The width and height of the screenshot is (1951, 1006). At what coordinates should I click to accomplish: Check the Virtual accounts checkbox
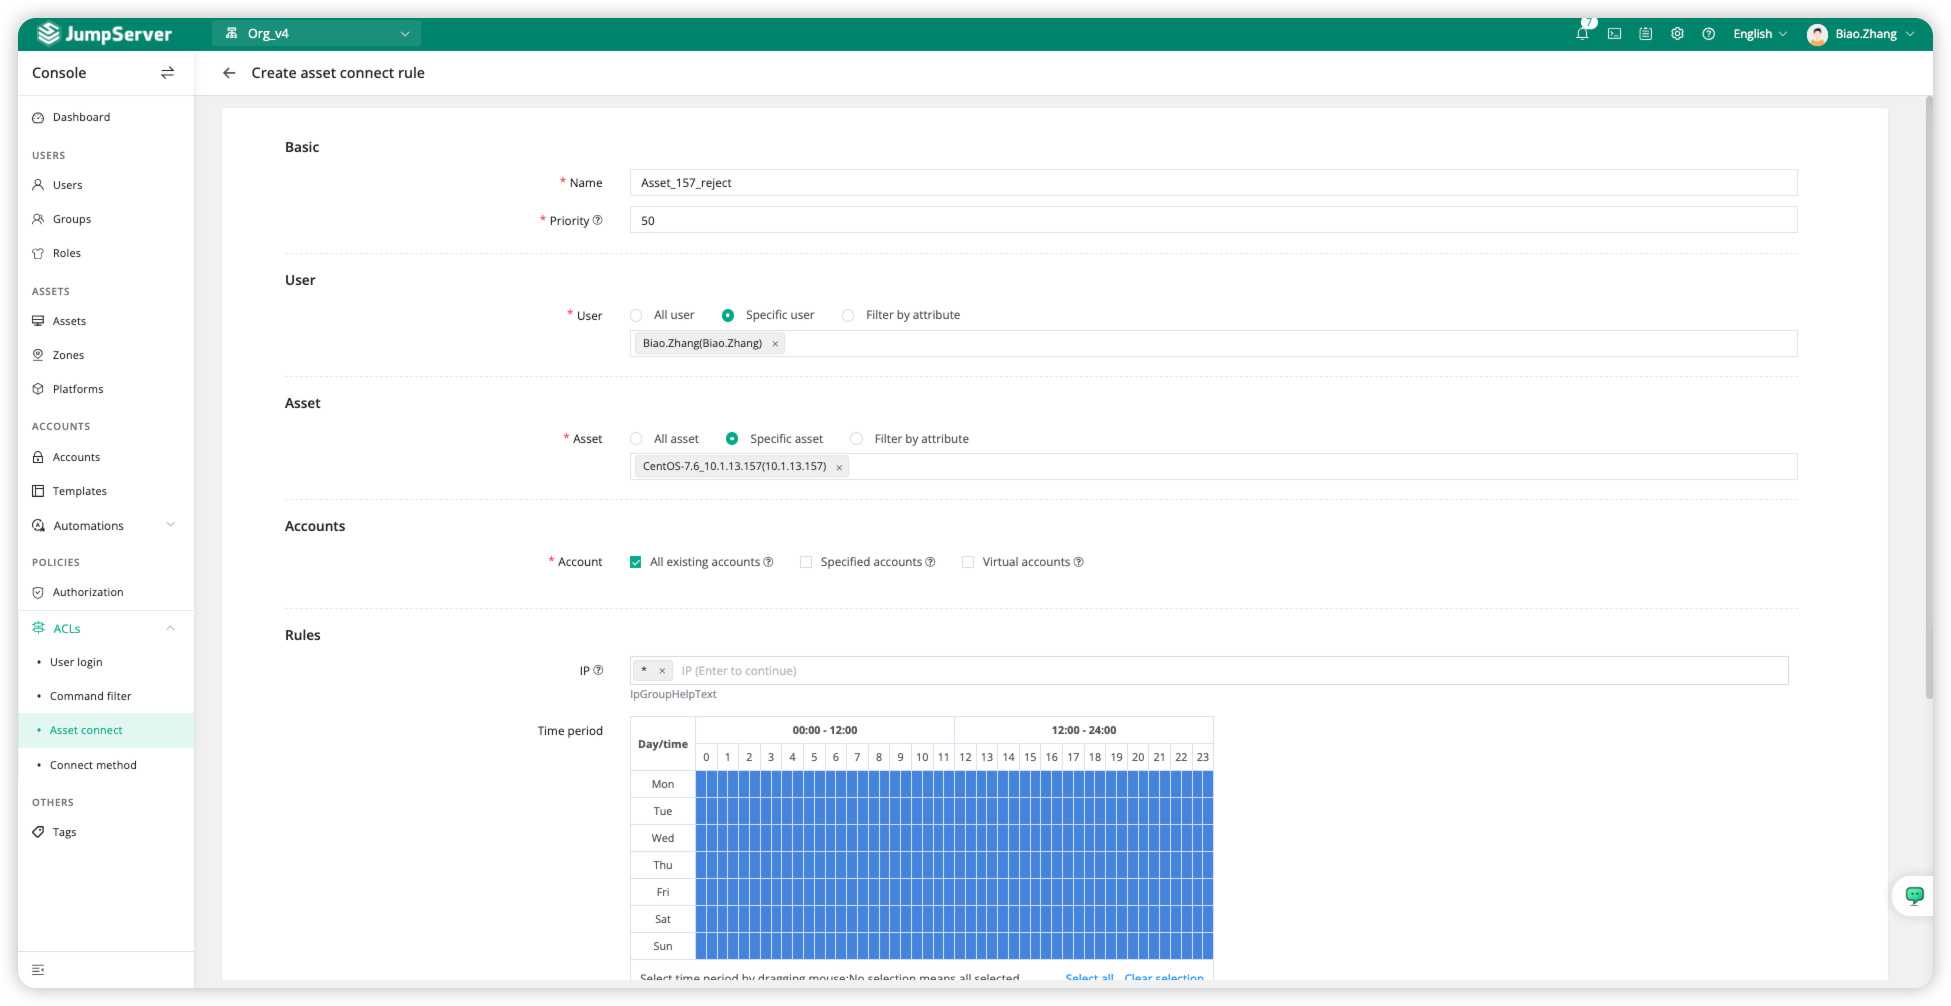click(x=968, y=562)
